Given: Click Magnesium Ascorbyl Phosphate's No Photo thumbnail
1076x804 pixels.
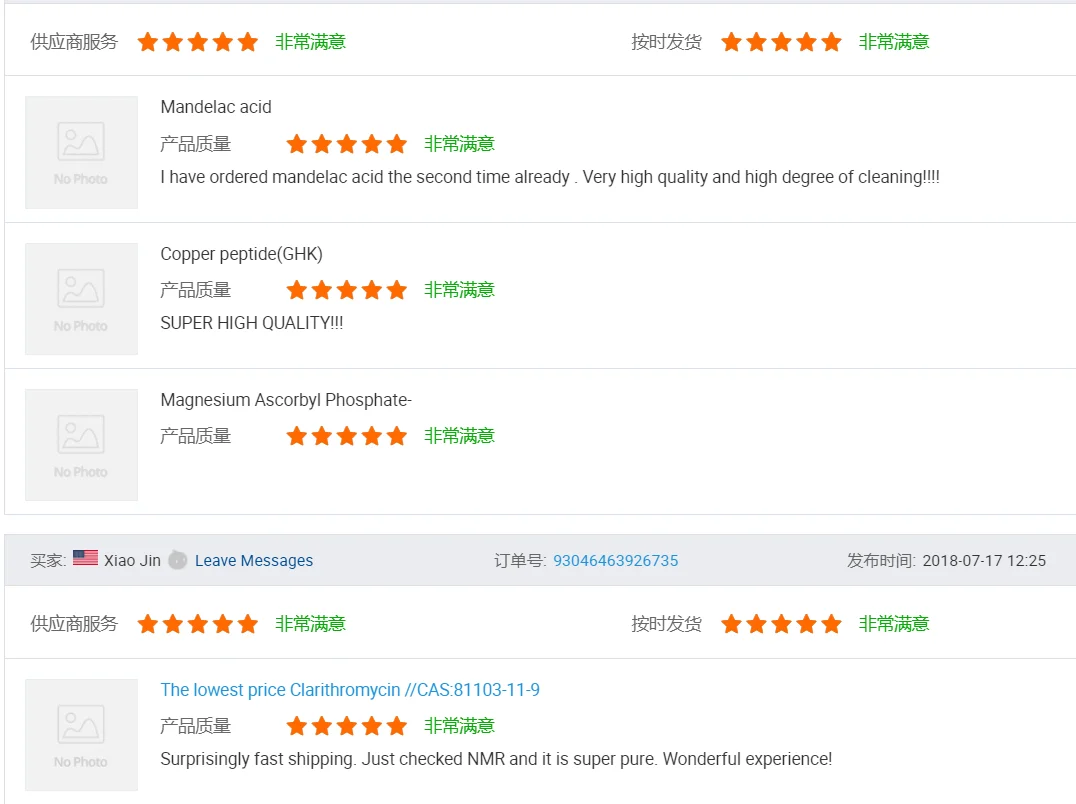Looking at the screenshot, I should (x=81, y=445).
